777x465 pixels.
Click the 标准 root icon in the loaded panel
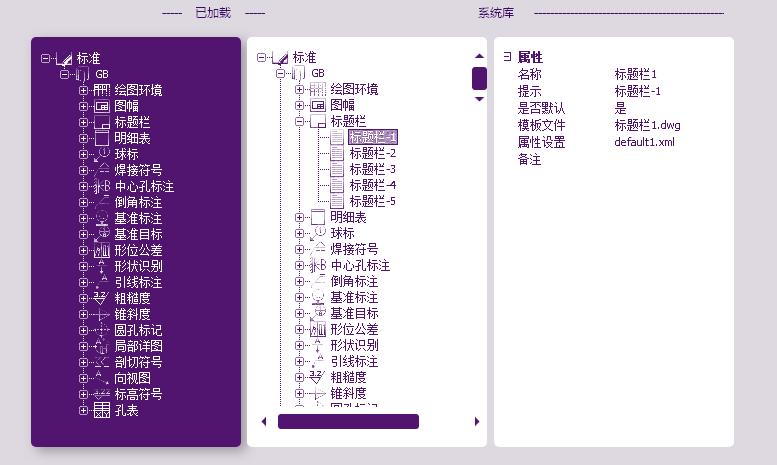pos(64,58)
